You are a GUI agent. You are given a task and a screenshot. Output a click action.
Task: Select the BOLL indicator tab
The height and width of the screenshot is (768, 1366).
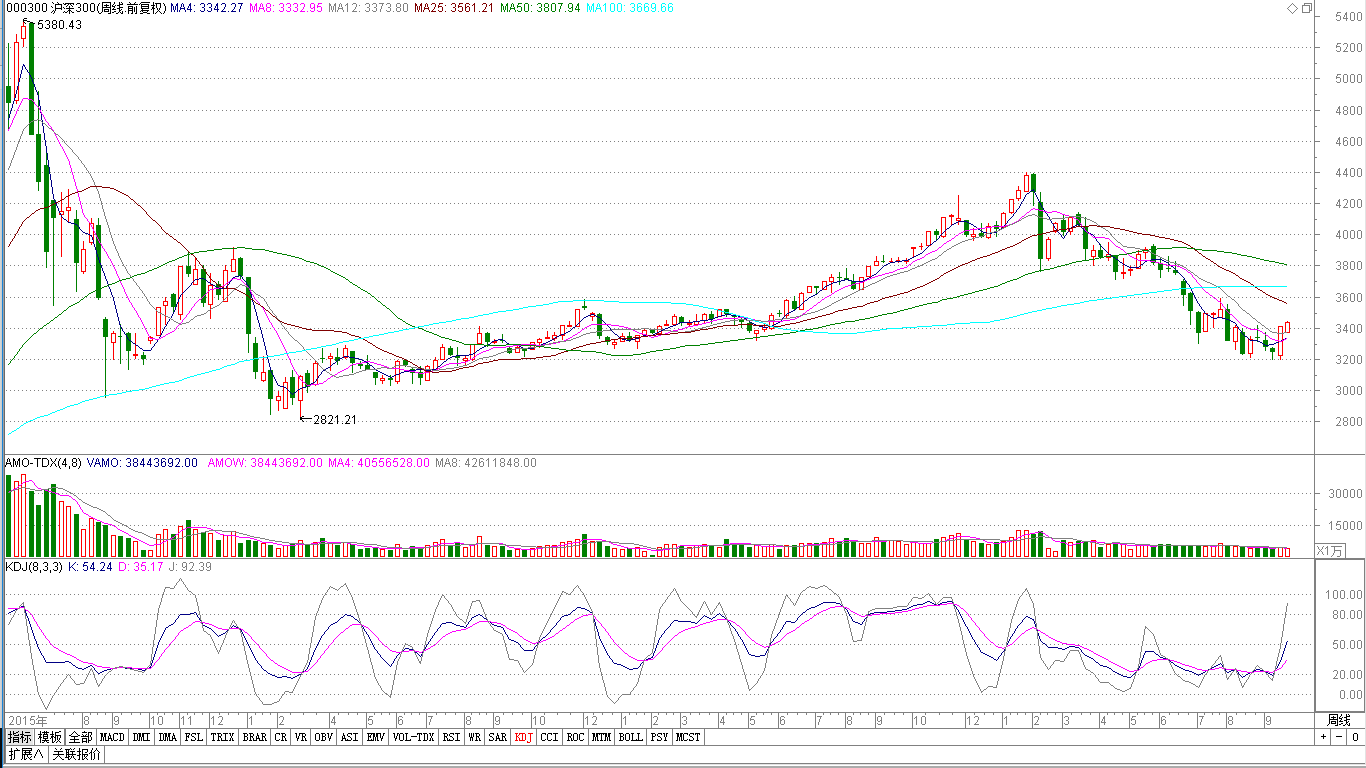[x=630, y=738]
